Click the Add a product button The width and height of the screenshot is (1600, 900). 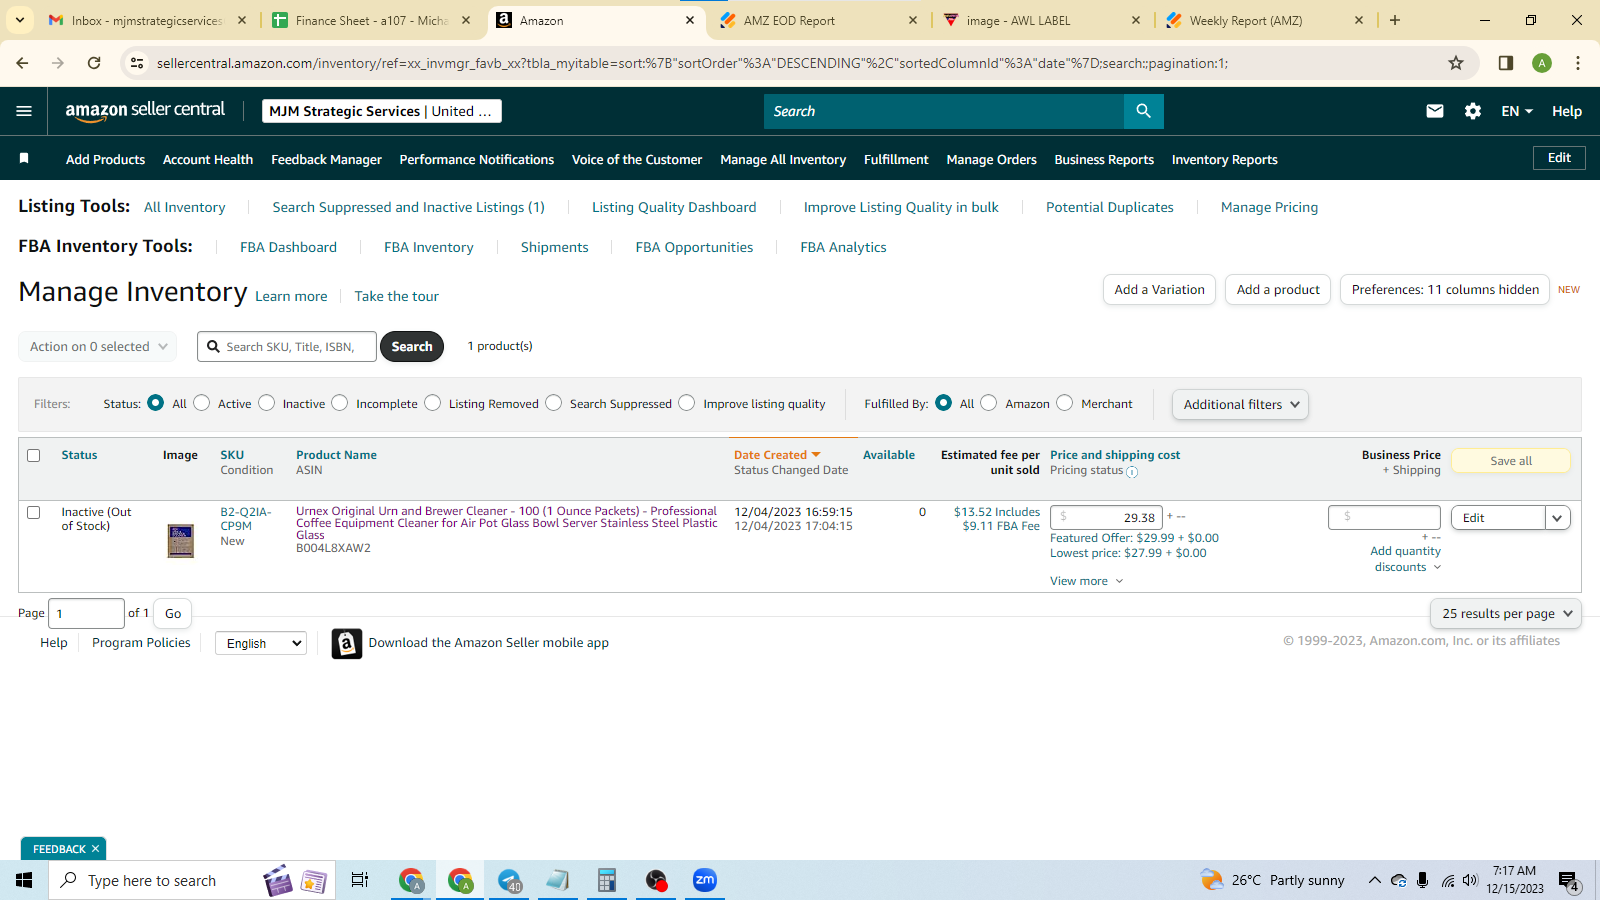point(1278,290)
